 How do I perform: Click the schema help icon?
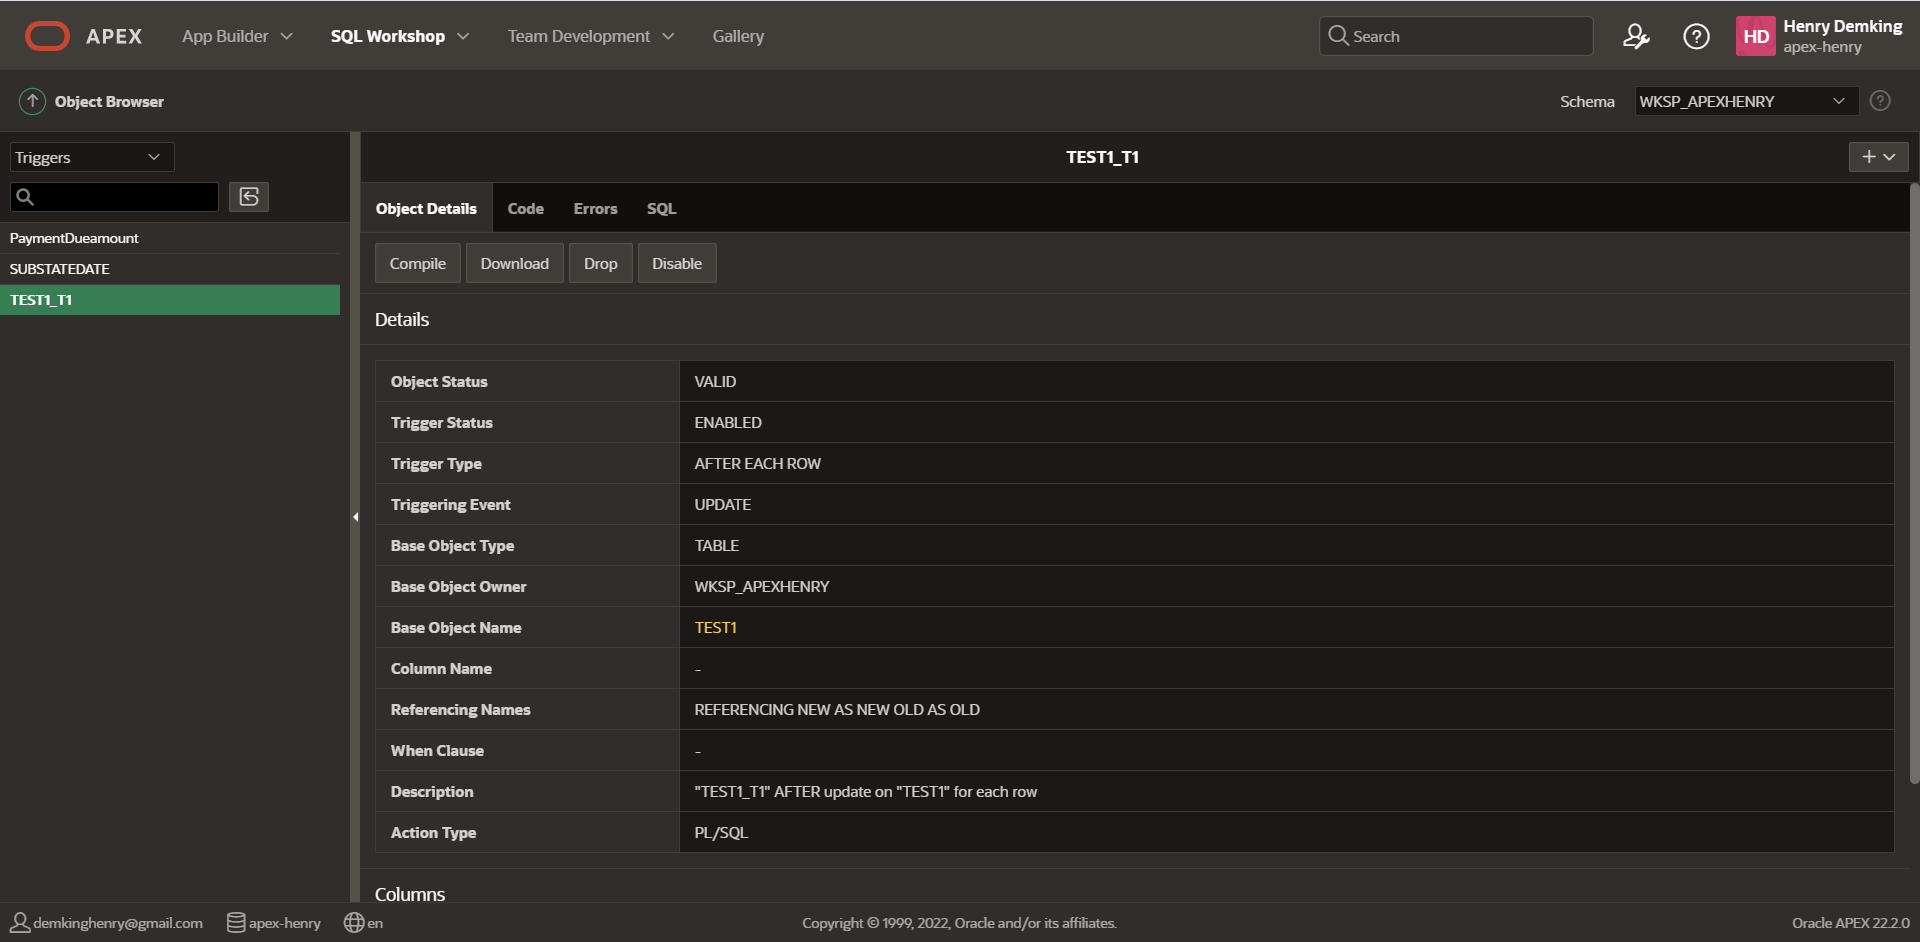click(x=1880, y=101)
